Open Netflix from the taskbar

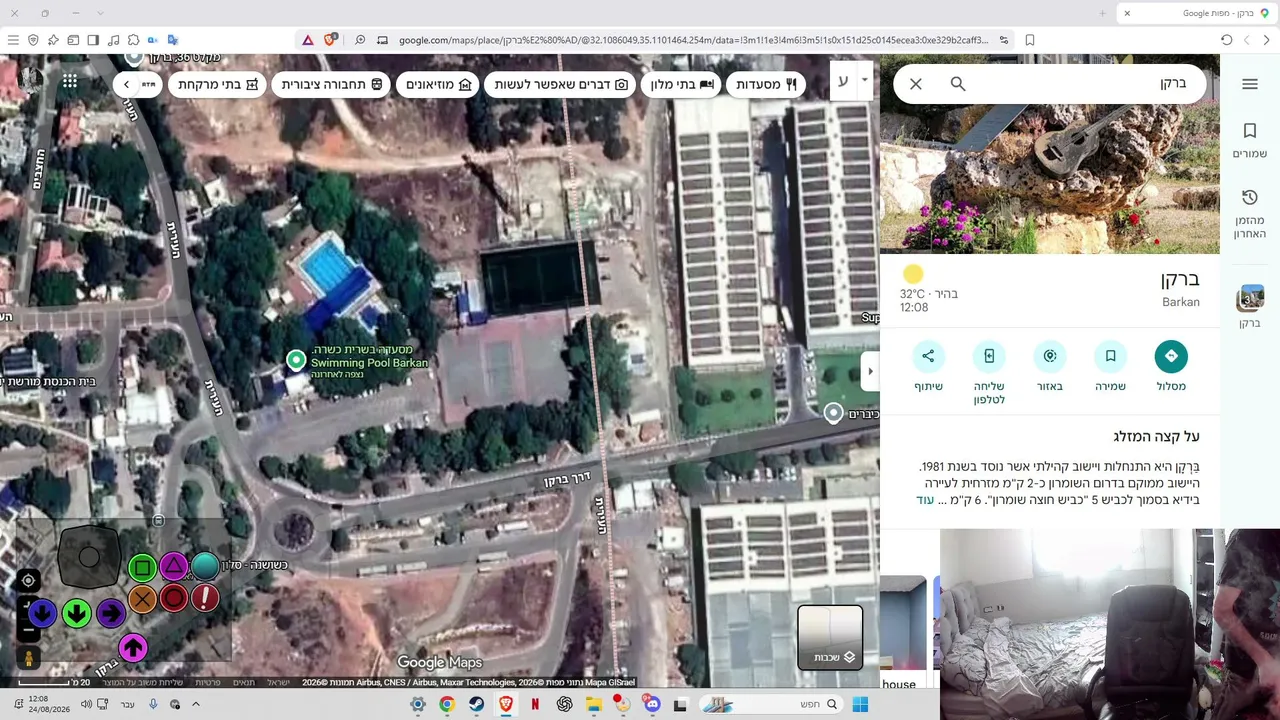point(535,704)
